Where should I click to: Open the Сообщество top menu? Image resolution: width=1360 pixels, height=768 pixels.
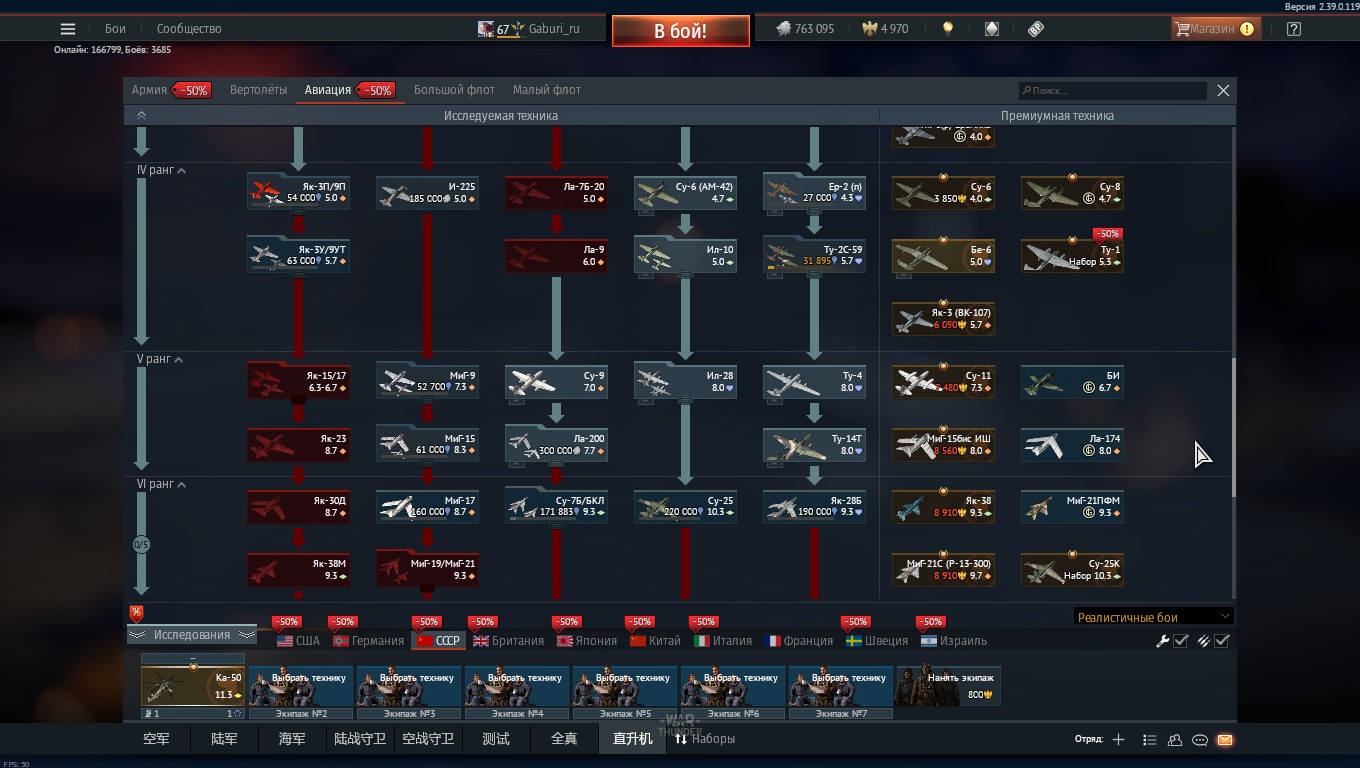(x=189, y=29)
